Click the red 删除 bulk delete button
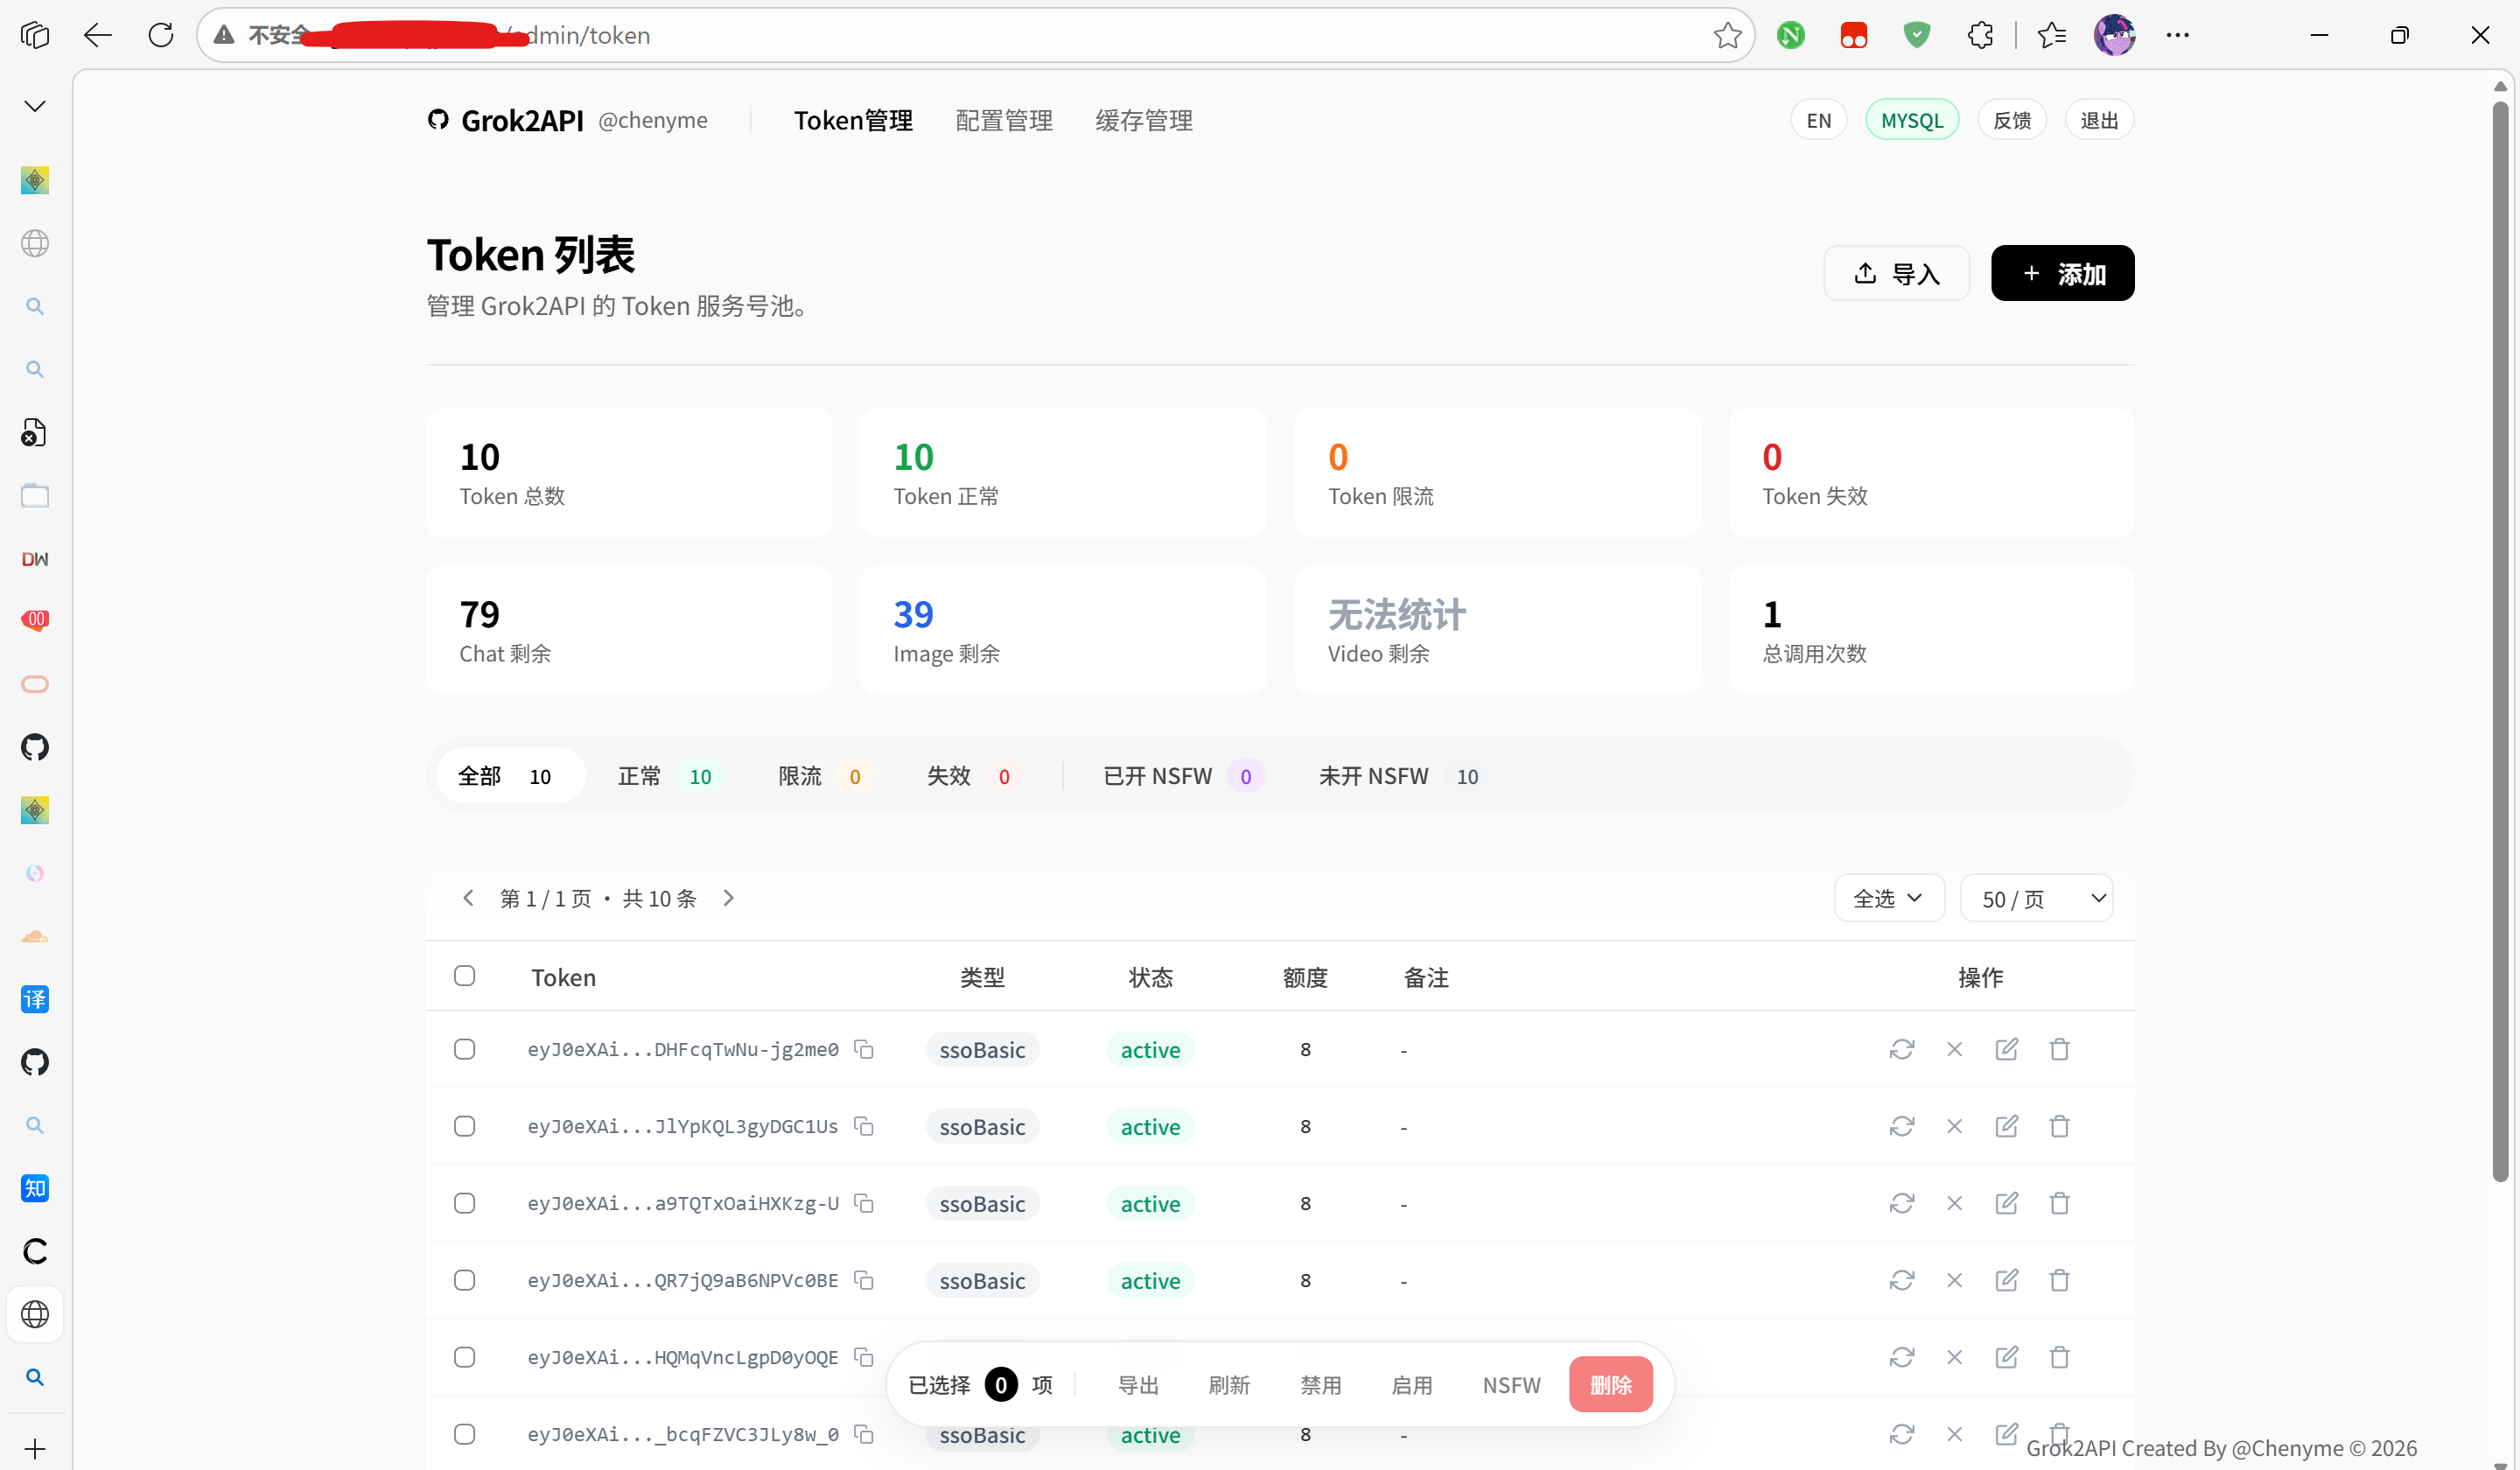The image size is (2520, 1470). [x=1610, y=1384]
